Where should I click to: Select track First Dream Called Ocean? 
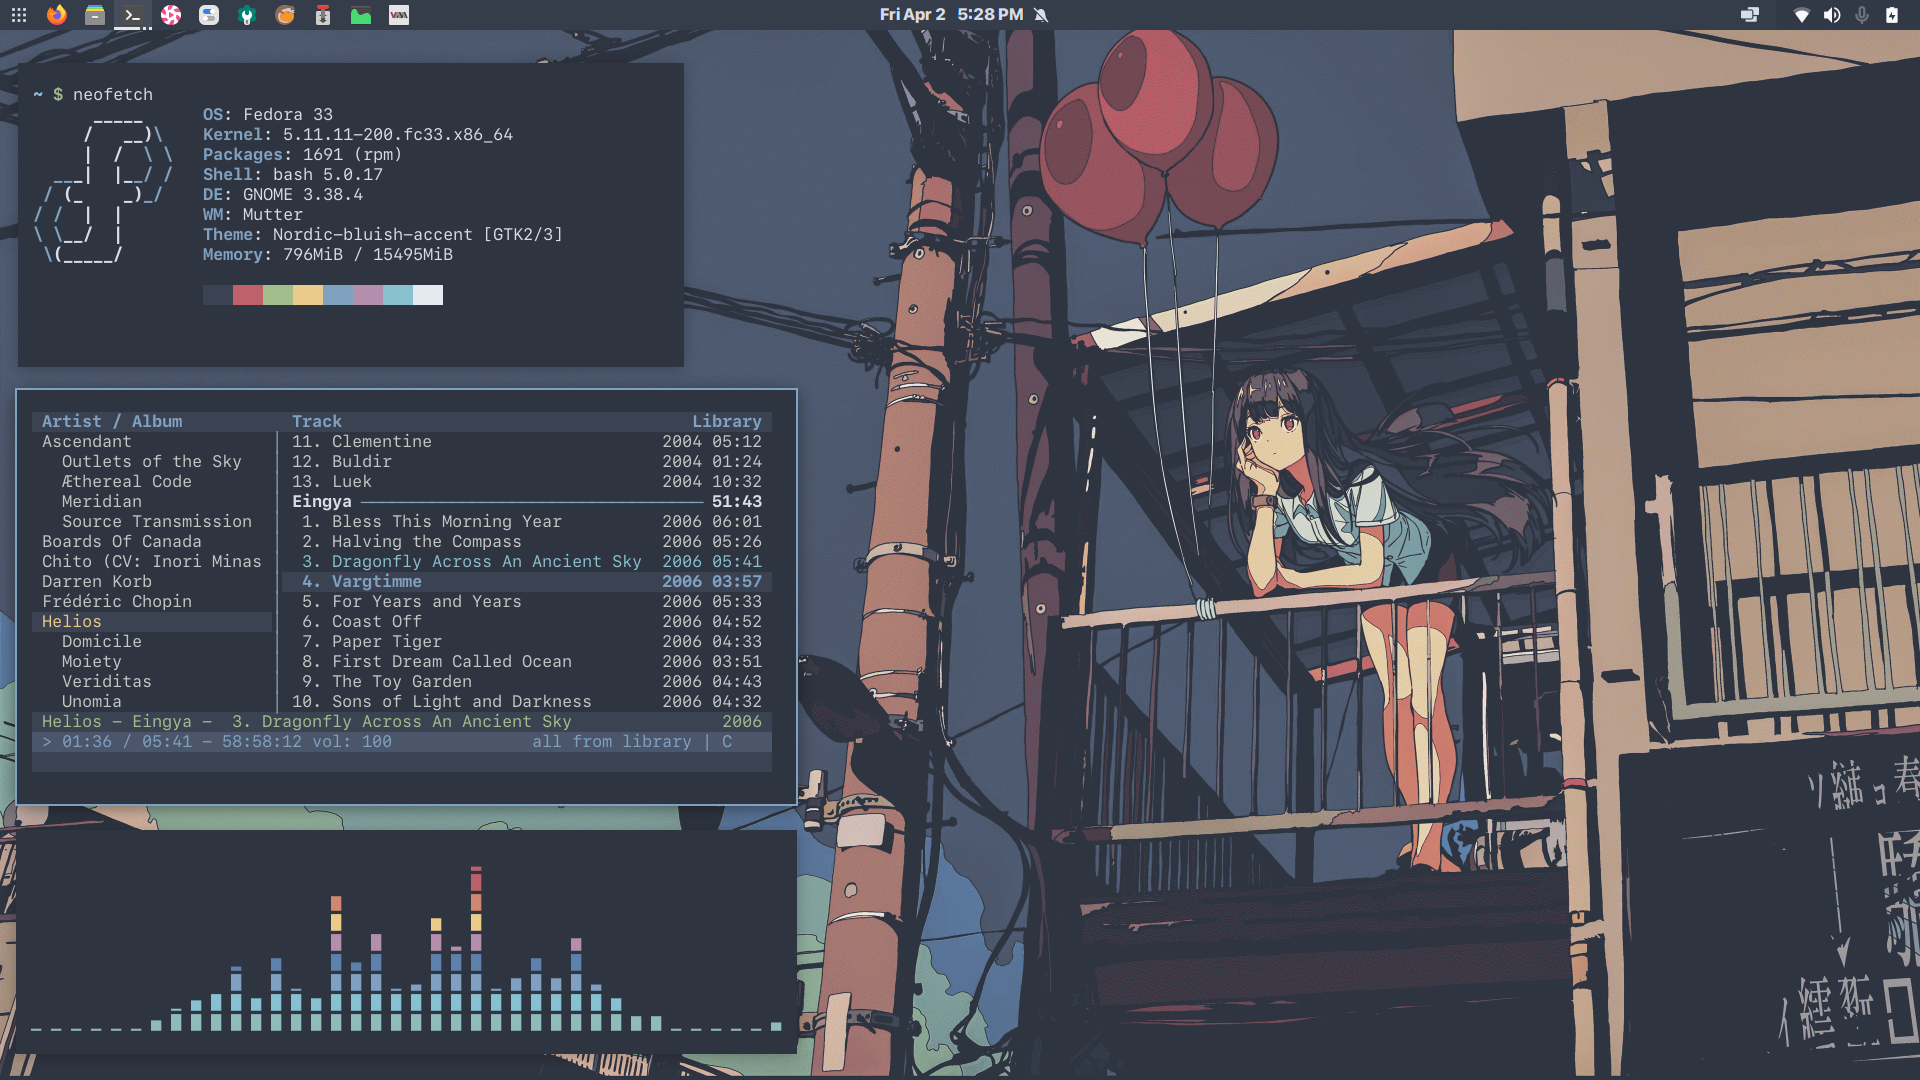(x=527, y=661)
